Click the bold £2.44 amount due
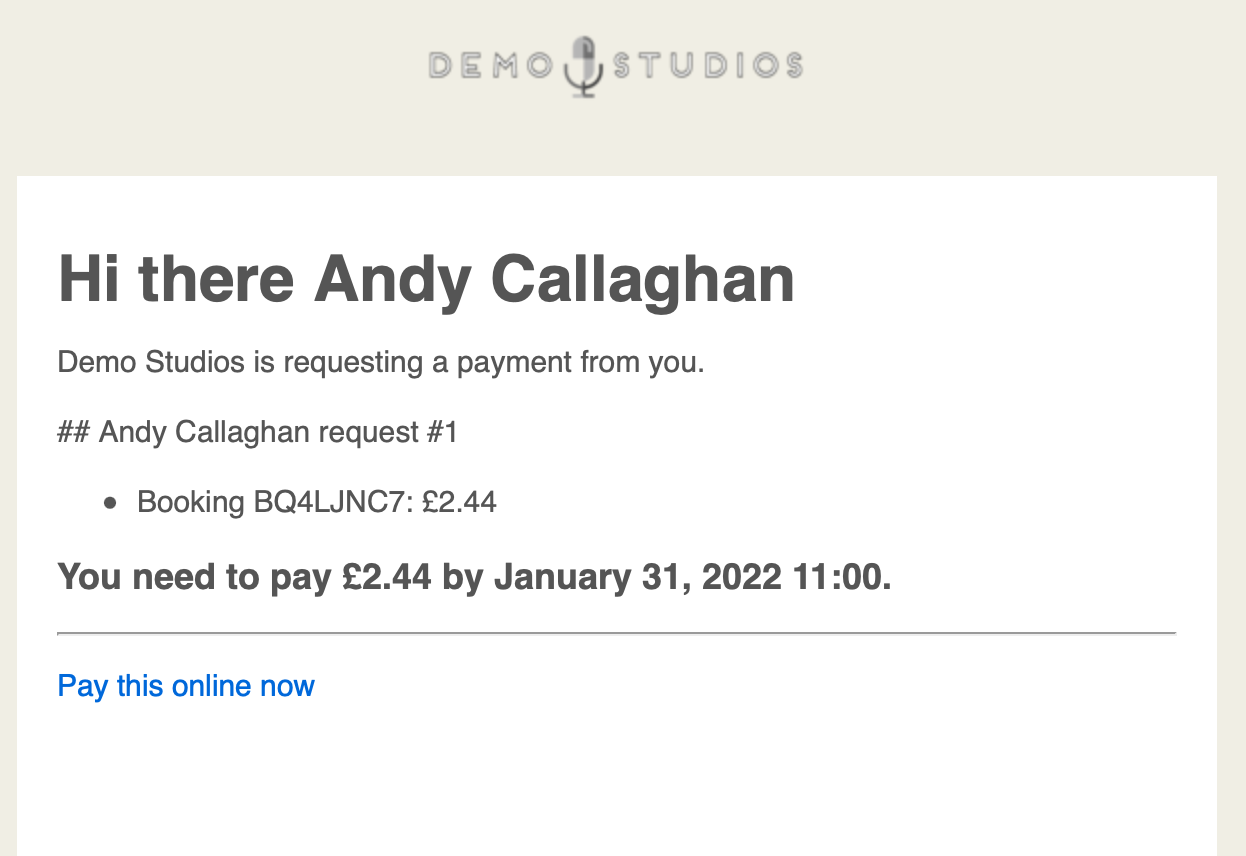1246x856 pixels. [387, 577]
